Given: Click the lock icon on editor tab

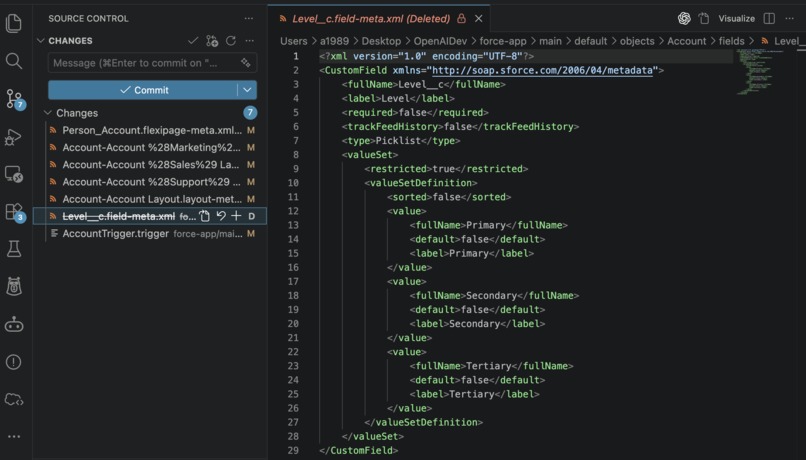Looking at the screenshot, I should (x=461, y=19).
